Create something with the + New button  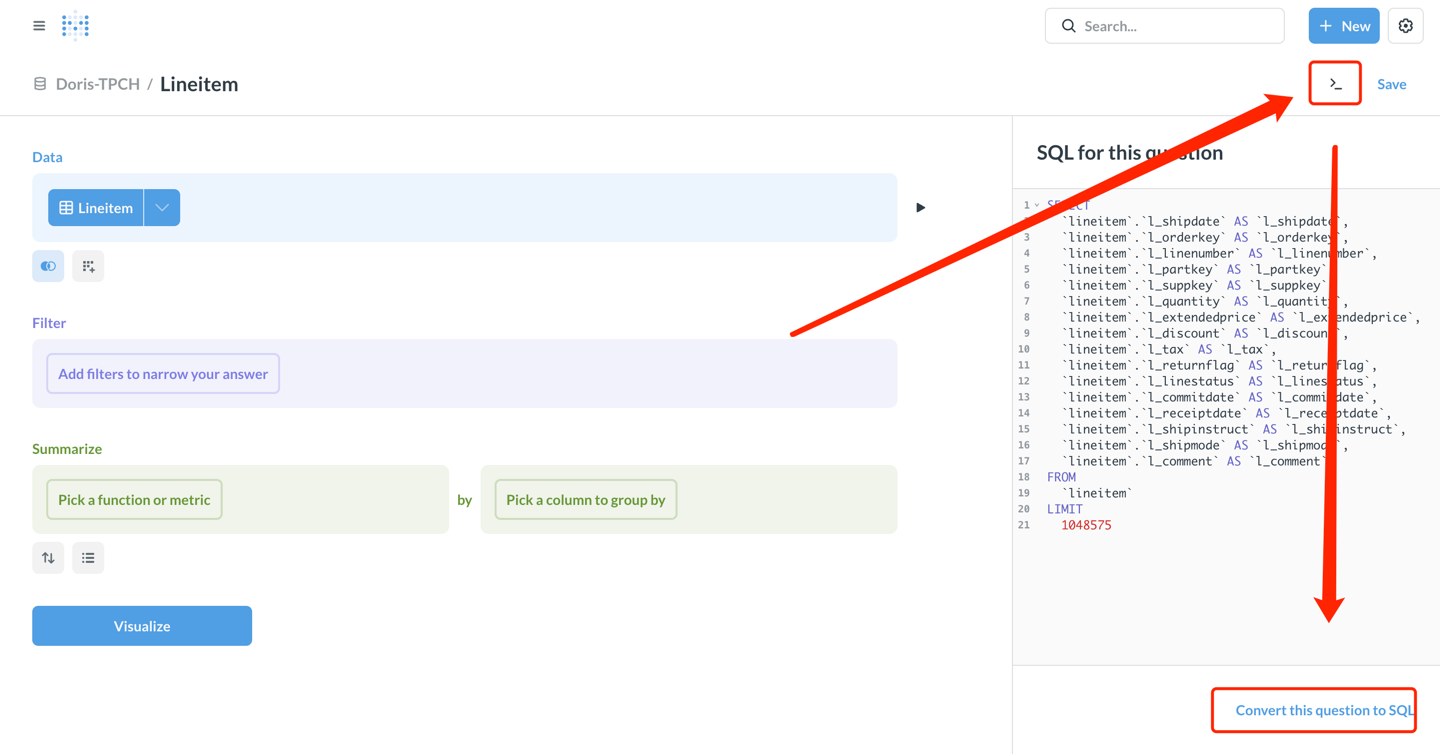pyautogui.click(x=1343, y=25)
